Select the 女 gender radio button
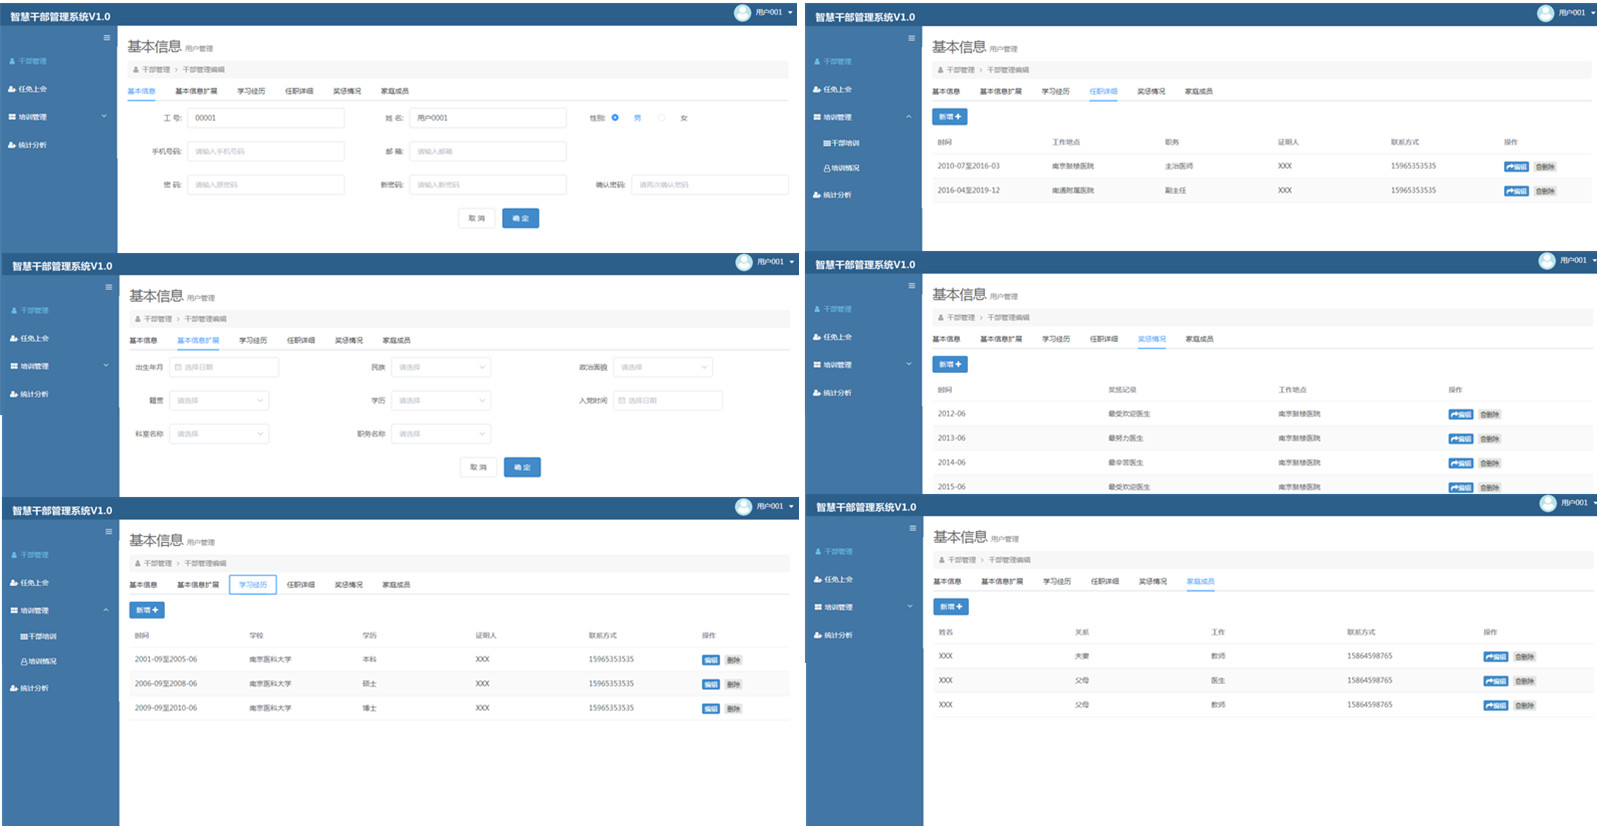 661,118
